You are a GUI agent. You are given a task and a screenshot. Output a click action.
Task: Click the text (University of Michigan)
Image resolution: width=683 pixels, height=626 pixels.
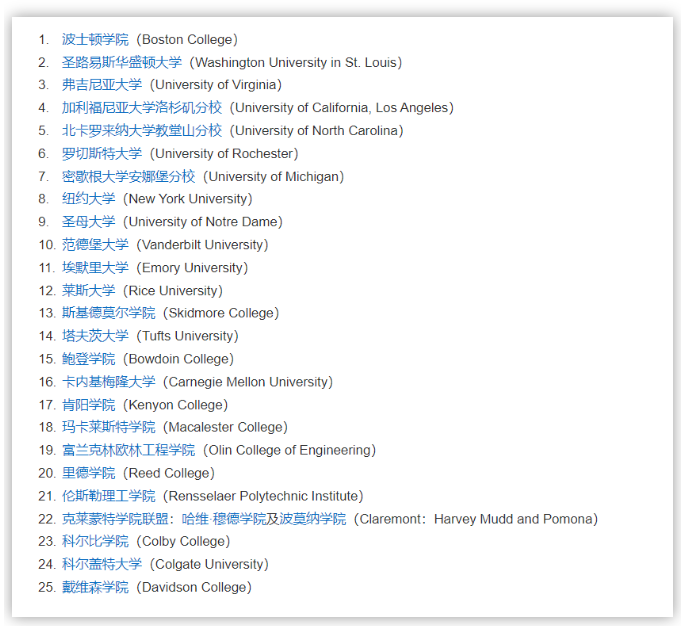pos(274,176)
